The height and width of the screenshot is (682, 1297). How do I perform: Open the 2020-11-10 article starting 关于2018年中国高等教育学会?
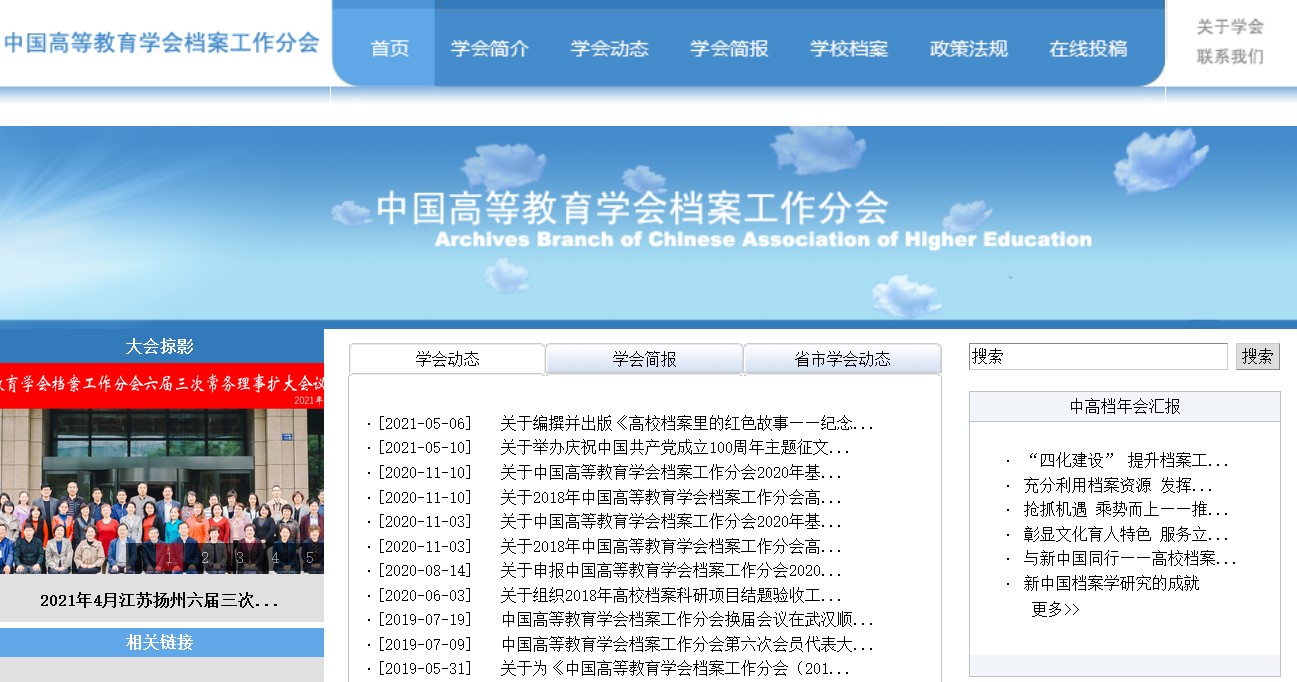coord(671,498)
